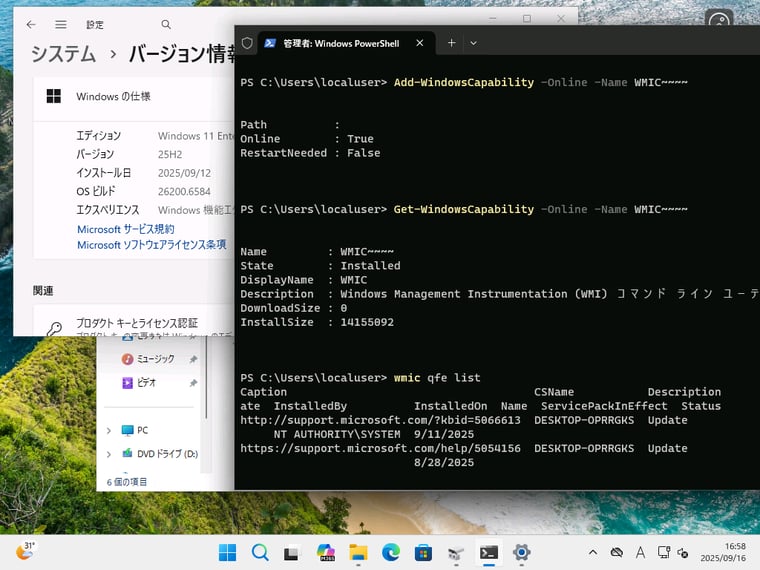Viewport: 760px width, 570px height.
Task: Expand the DVD ドライブ (D:) chevron
Action: tap(109, 454)
